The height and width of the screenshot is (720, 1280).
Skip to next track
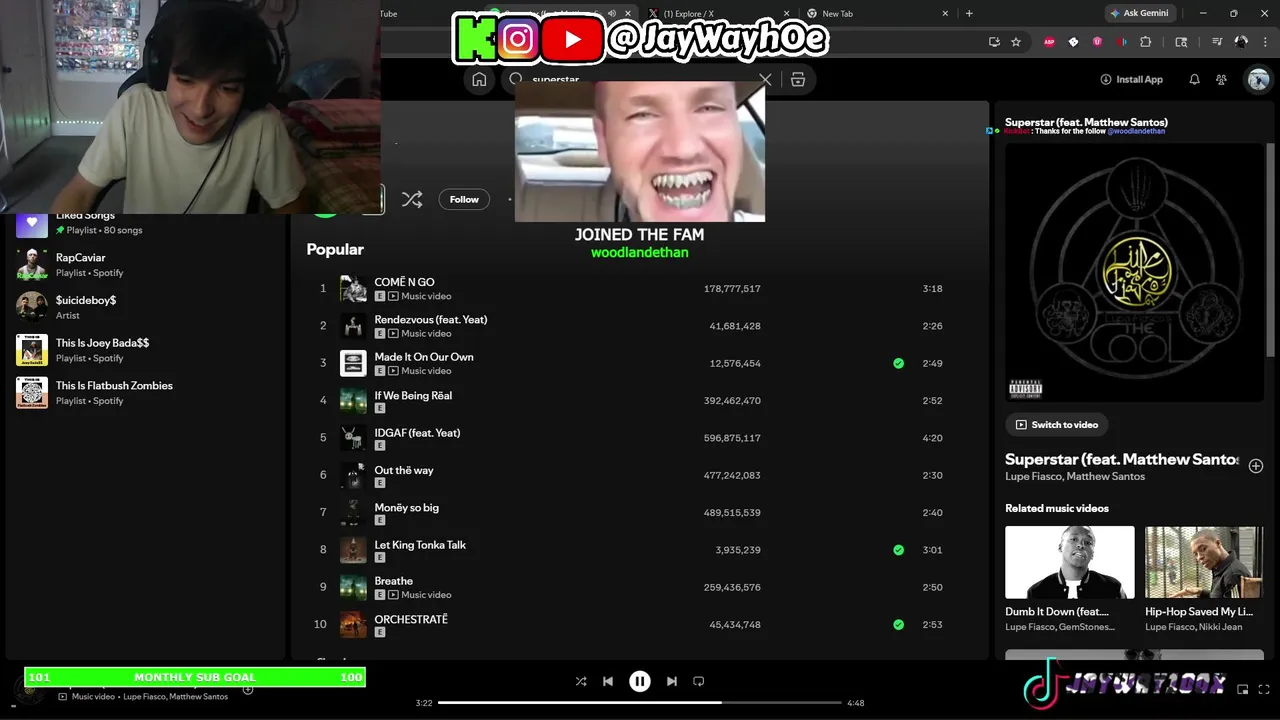click(672, 681)
